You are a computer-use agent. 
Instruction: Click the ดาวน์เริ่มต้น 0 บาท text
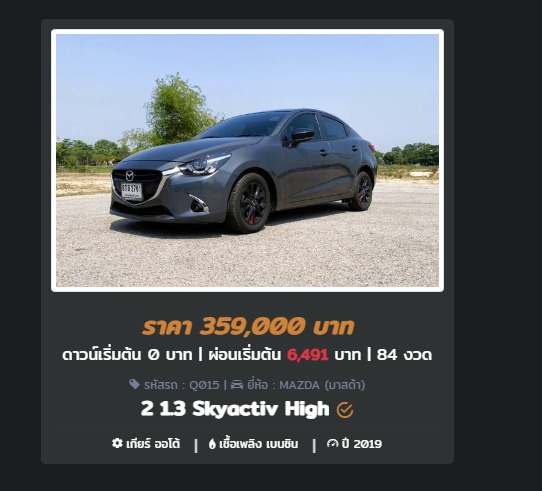(127, 355)
